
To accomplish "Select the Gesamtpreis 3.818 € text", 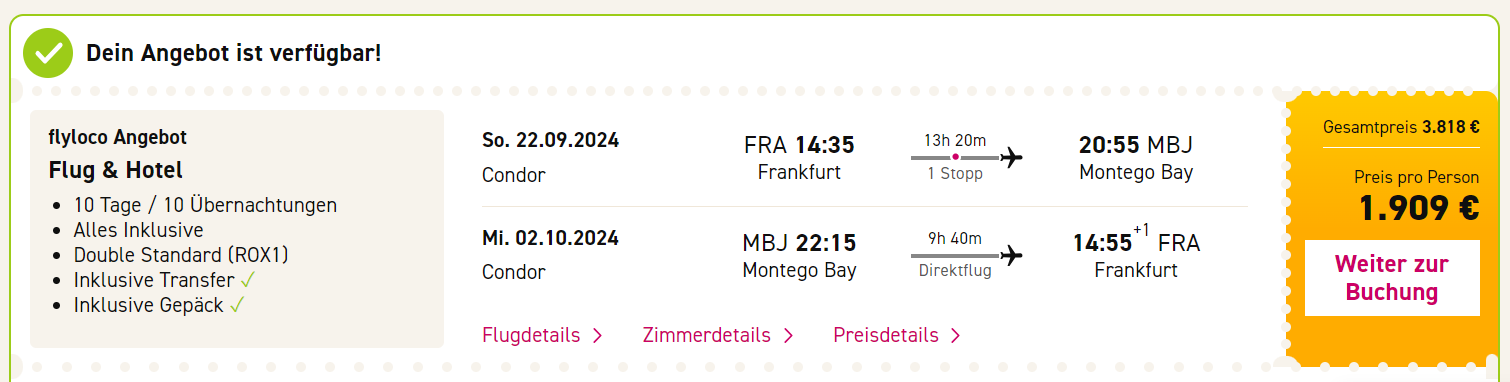I will click(1401, 128).
